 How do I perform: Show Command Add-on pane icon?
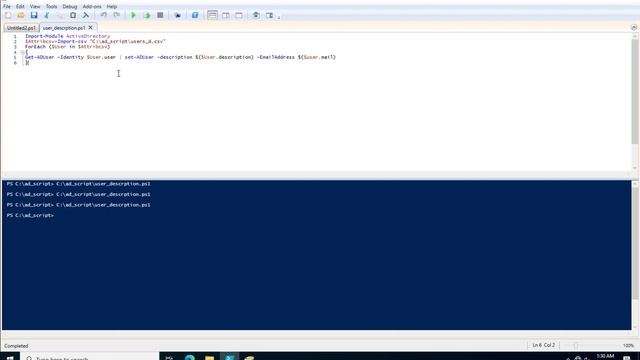269,15
